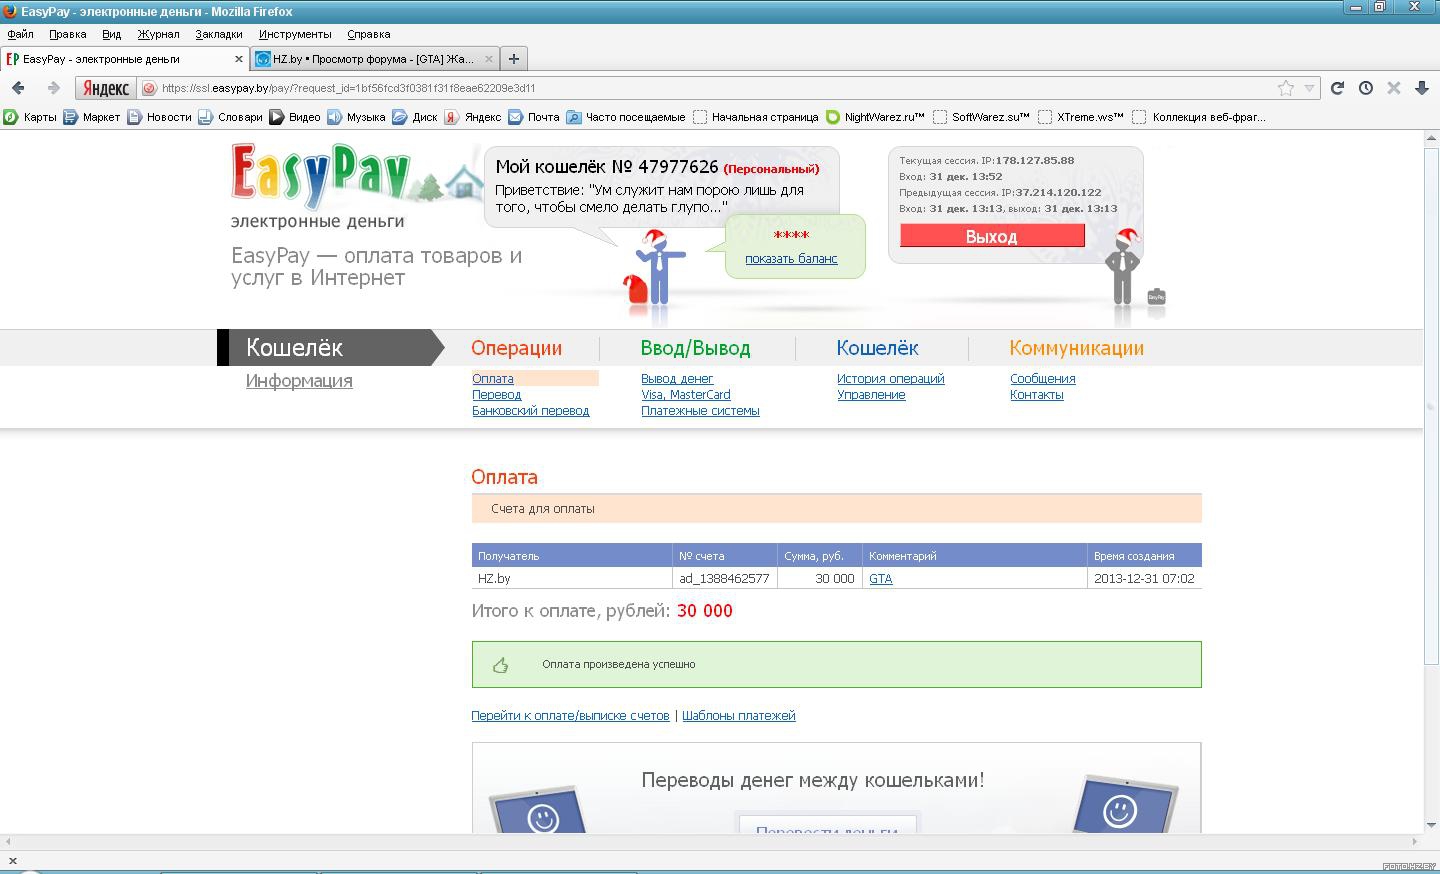
Task: Open Банковский перевод link
Action: (530, 411)
